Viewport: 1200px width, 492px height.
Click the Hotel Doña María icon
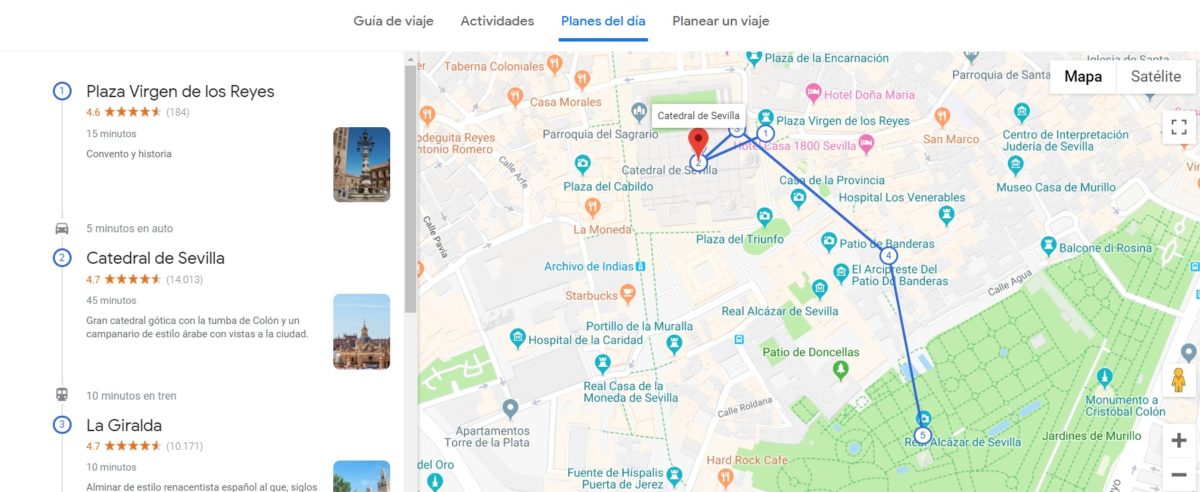(813, 94)
